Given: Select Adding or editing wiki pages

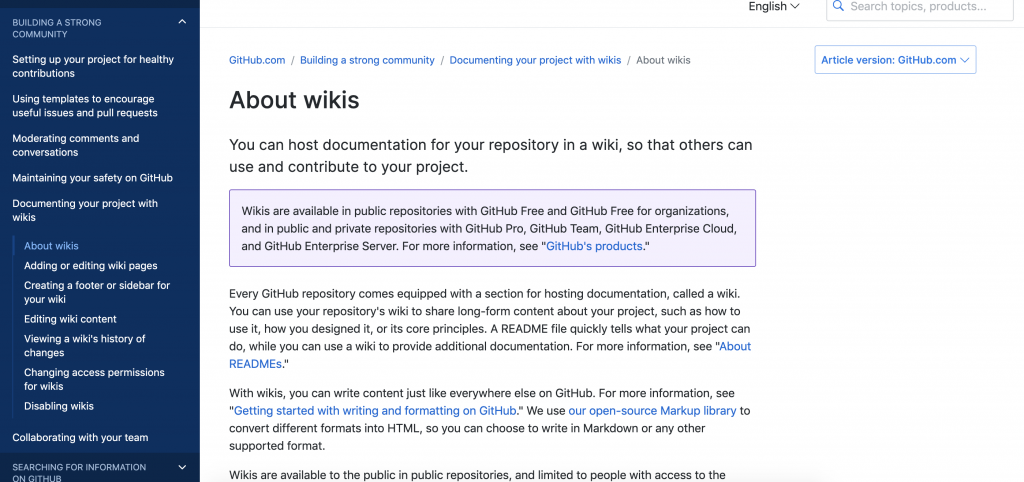Looking at the screenshot, I should pos(91,266).
